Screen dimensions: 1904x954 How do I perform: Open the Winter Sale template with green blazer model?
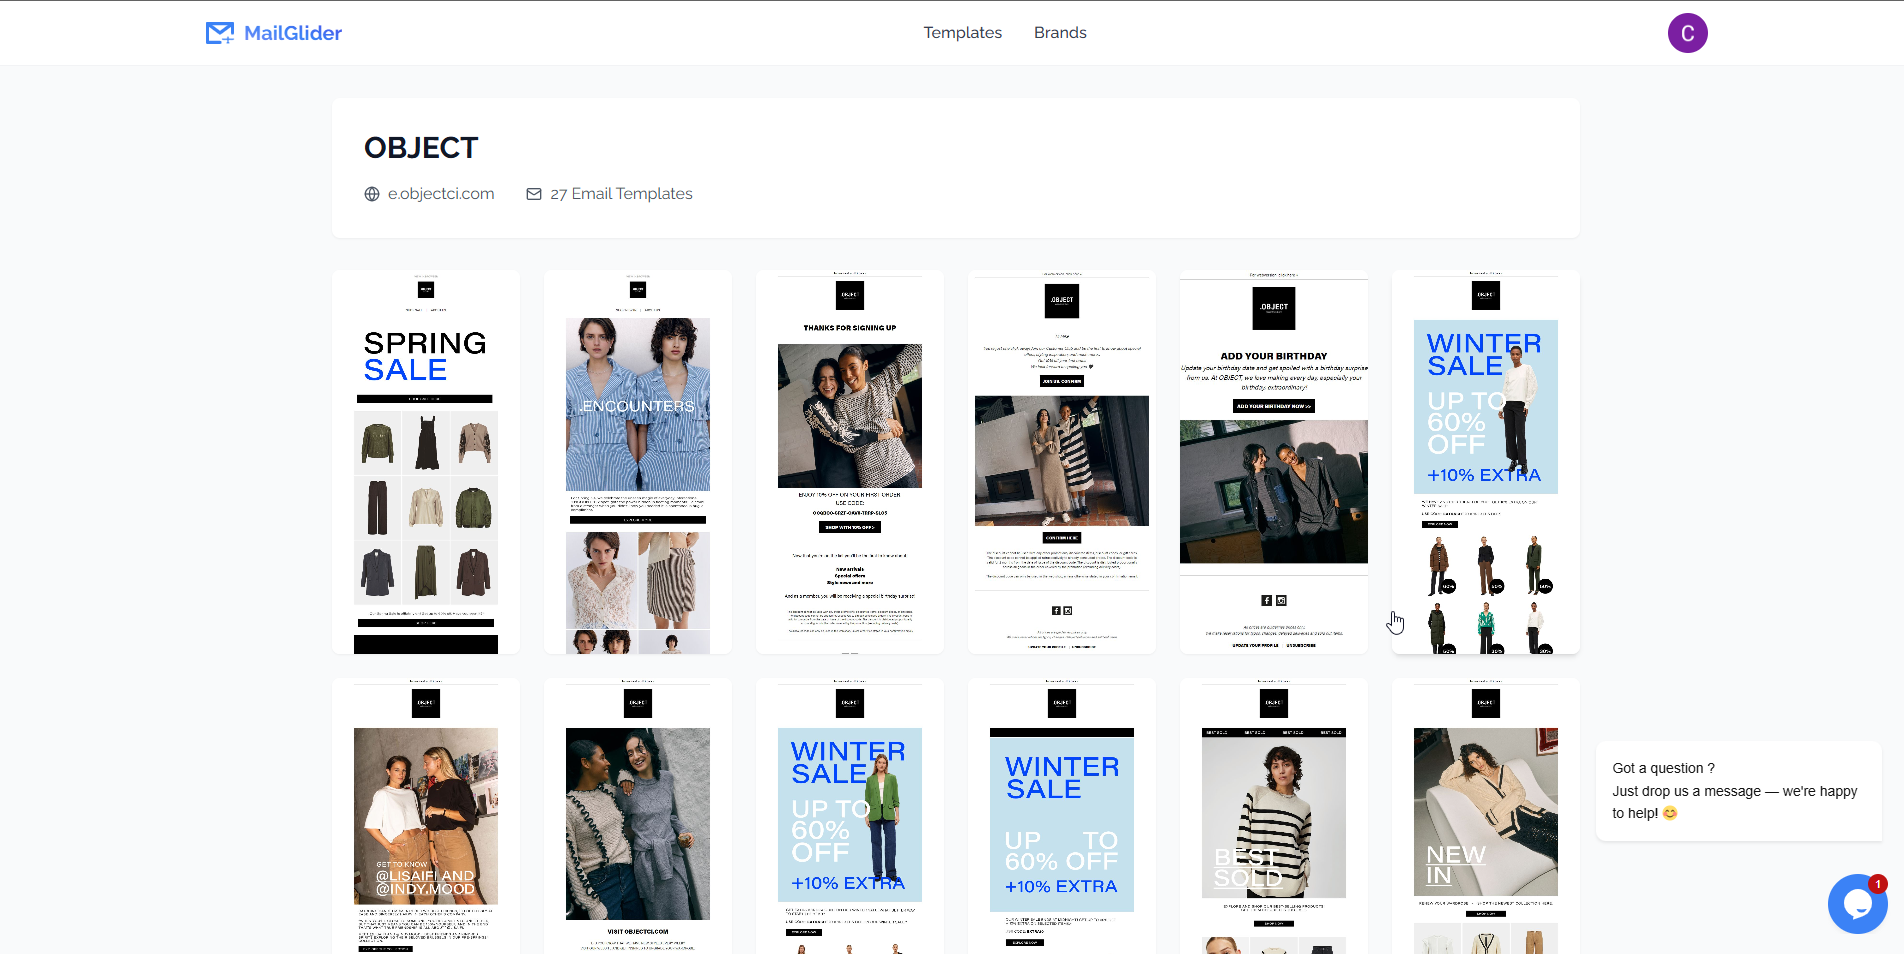tap(850, 816)
